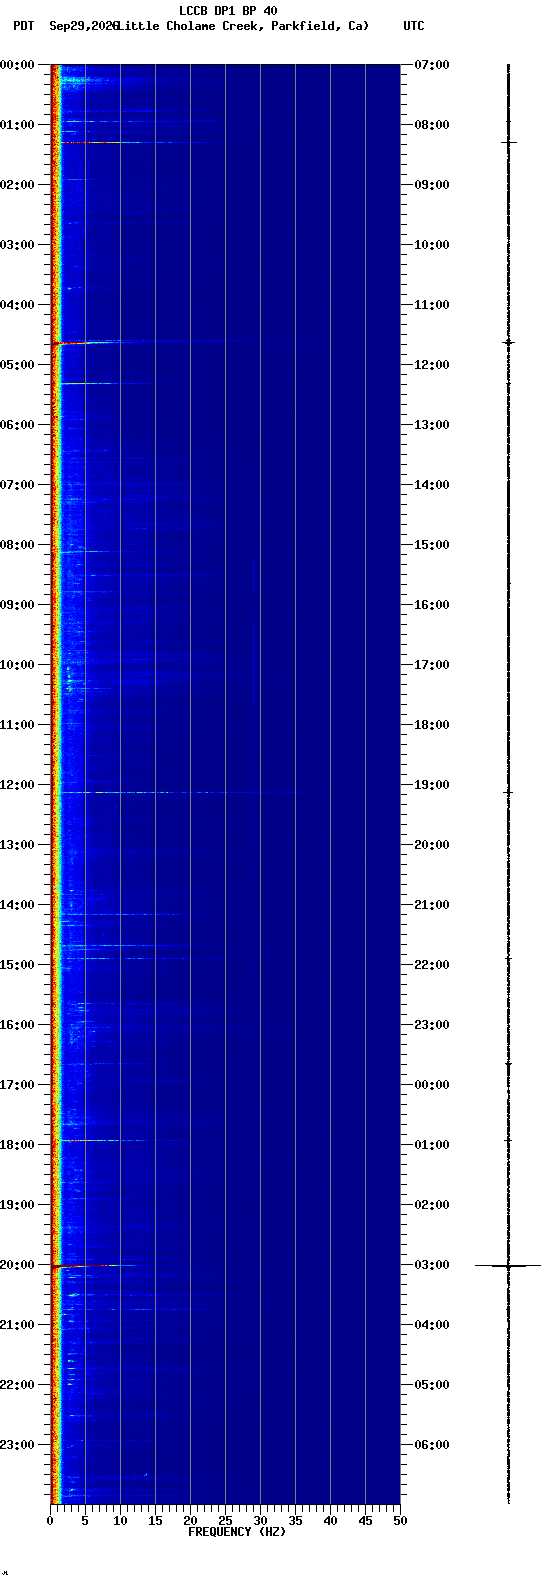Select '14:00' on the PDT time axis
Image resolution: width=552 pixels, height=1584 pixels.
click(x=18, y=905)
